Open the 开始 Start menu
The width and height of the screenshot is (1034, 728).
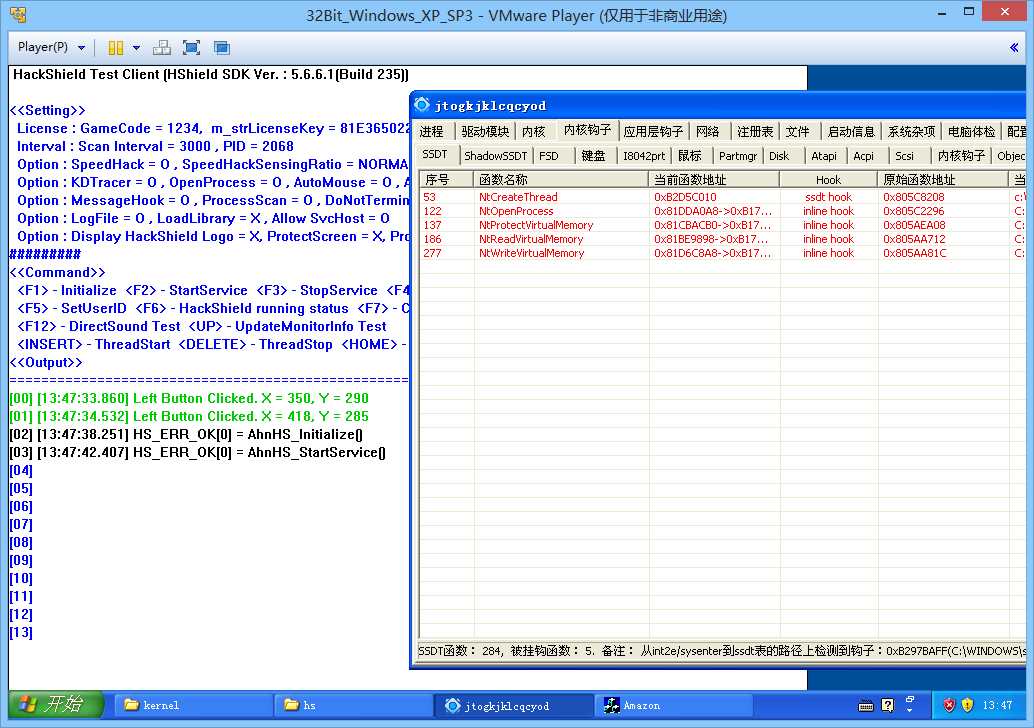click(56, 704)
